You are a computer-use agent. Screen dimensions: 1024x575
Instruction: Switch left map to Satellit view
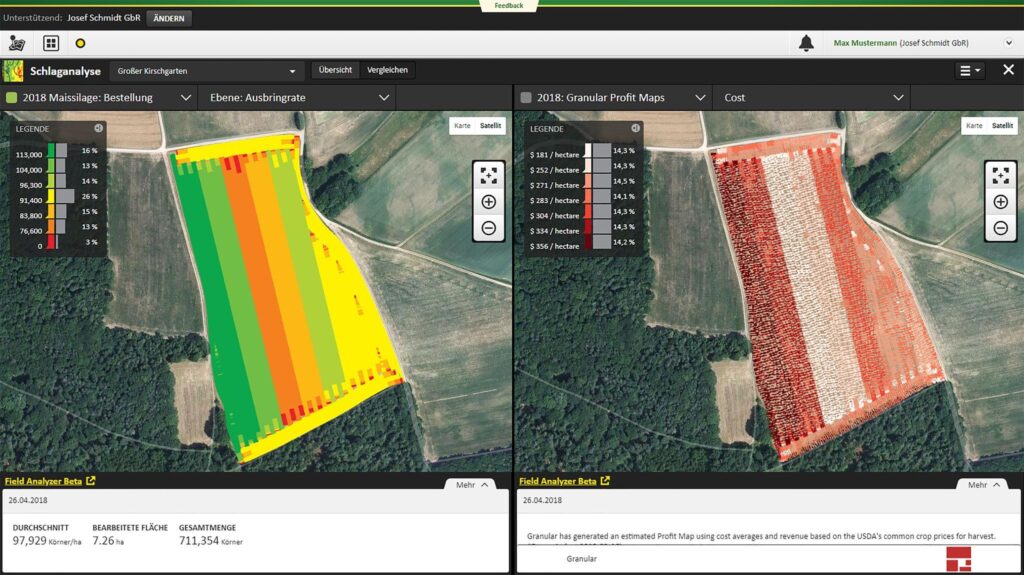490,125
